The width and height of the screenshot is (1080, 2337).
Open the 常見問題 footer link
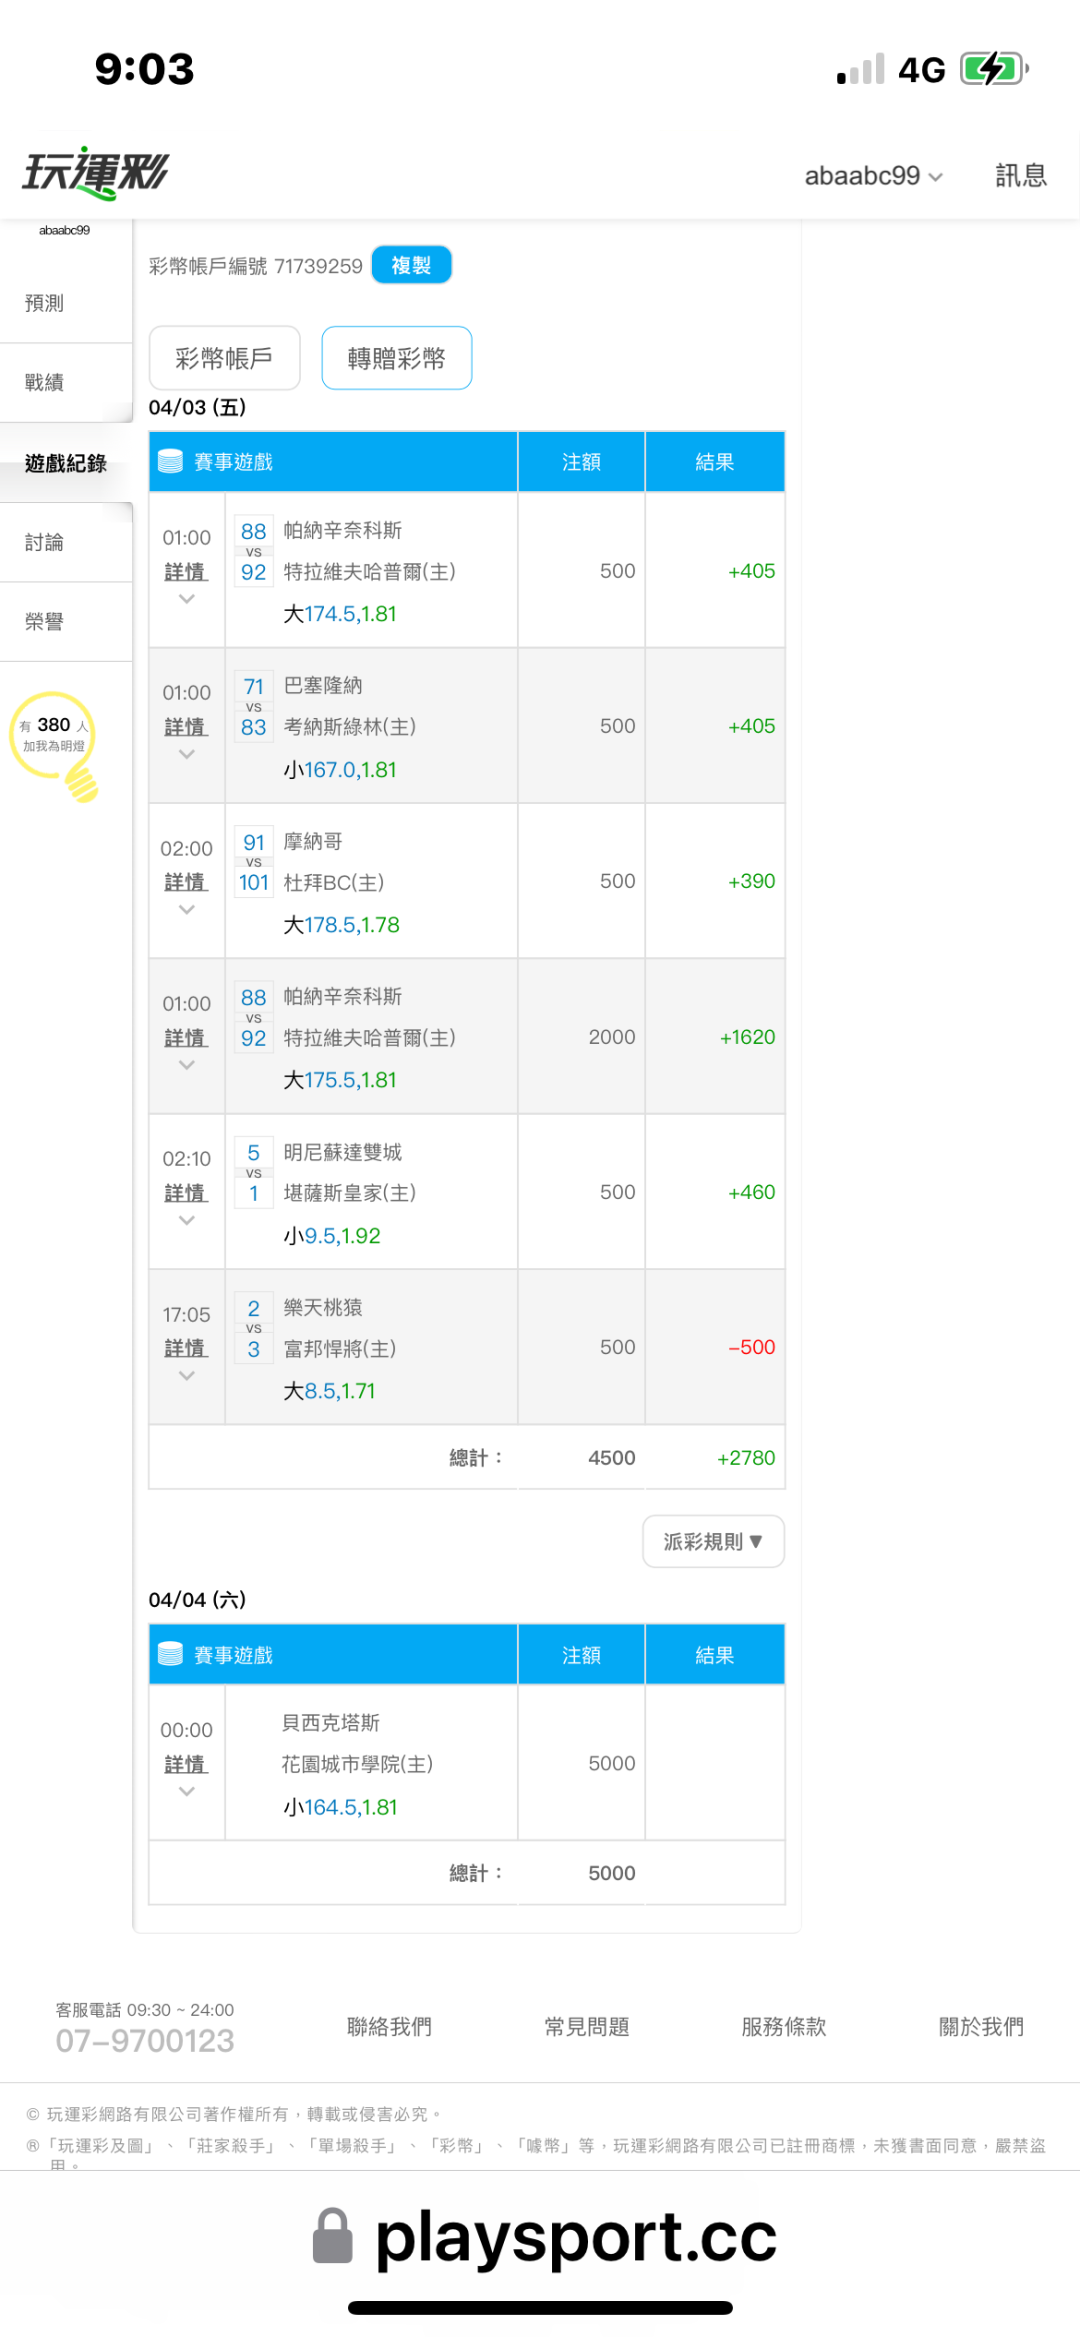tap(587, 2026)
